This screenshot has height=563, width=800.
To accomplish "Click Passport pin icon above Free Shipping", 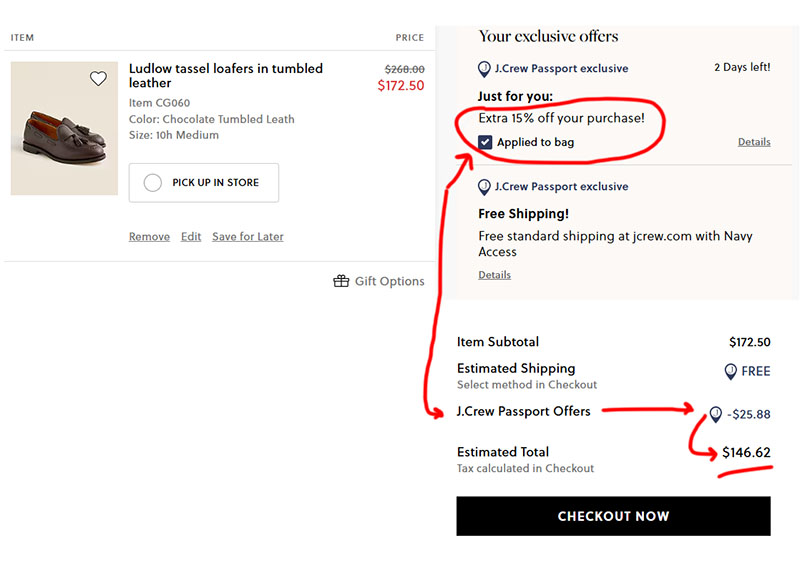I will pos(485,187).
